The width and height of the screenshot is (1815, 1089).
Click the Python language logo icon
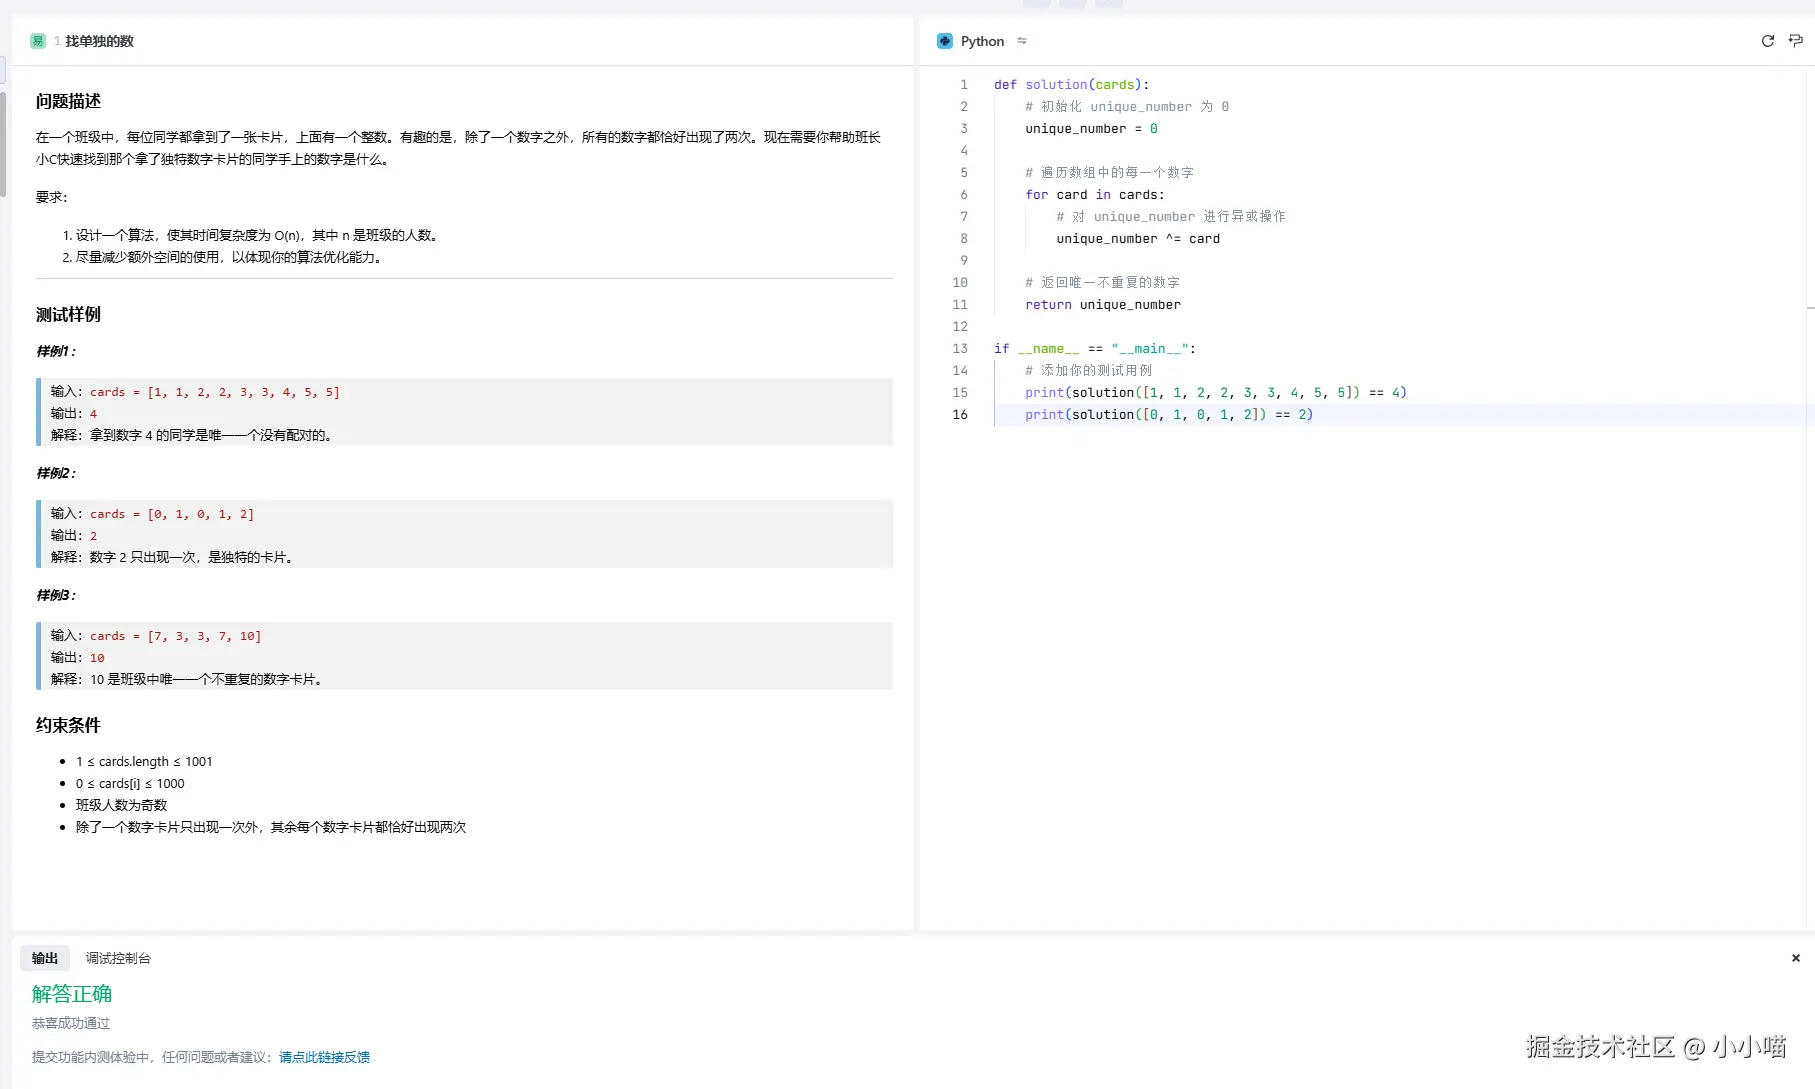coord(945,41)
